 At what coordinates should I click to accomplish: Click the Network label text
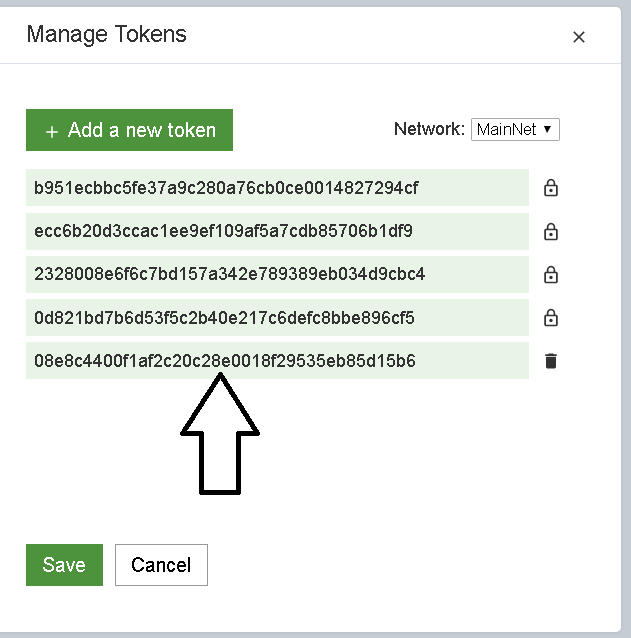point(429,129)
